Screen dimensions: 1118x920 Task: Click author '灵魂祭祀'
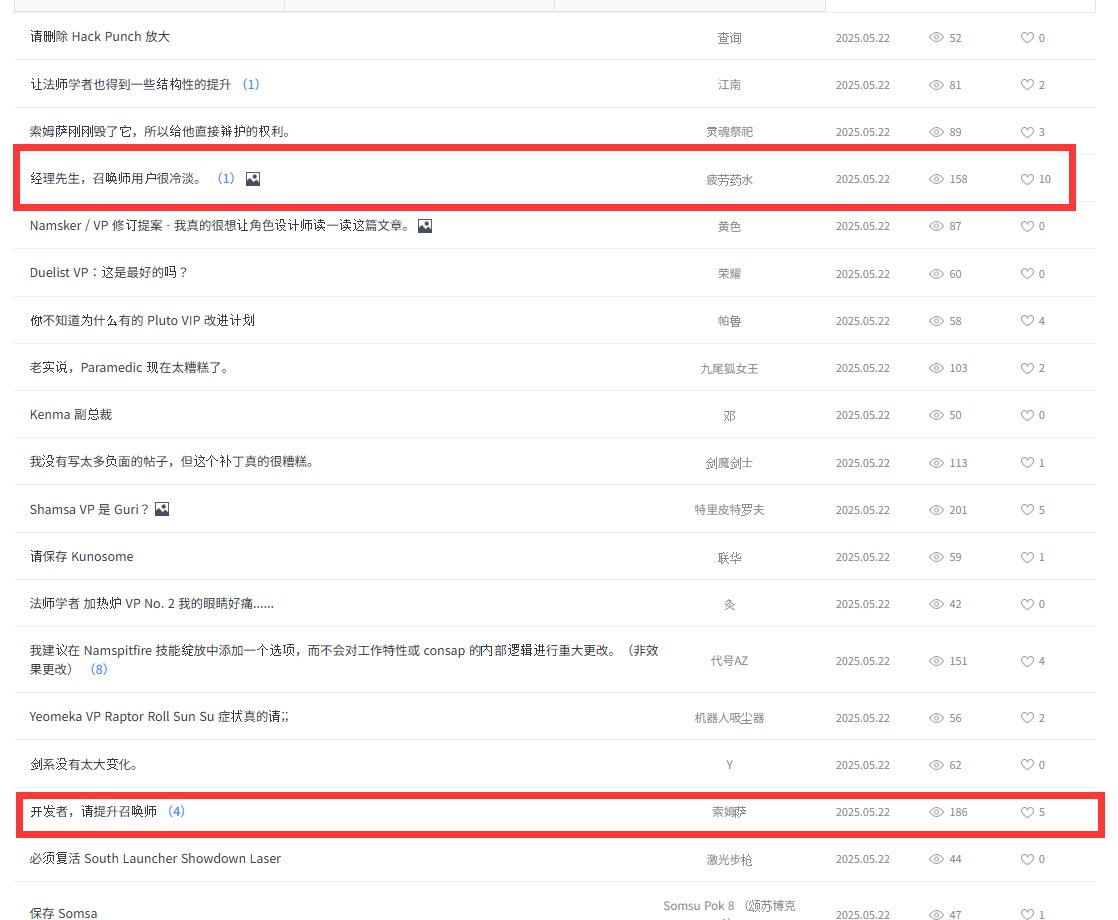729,132
